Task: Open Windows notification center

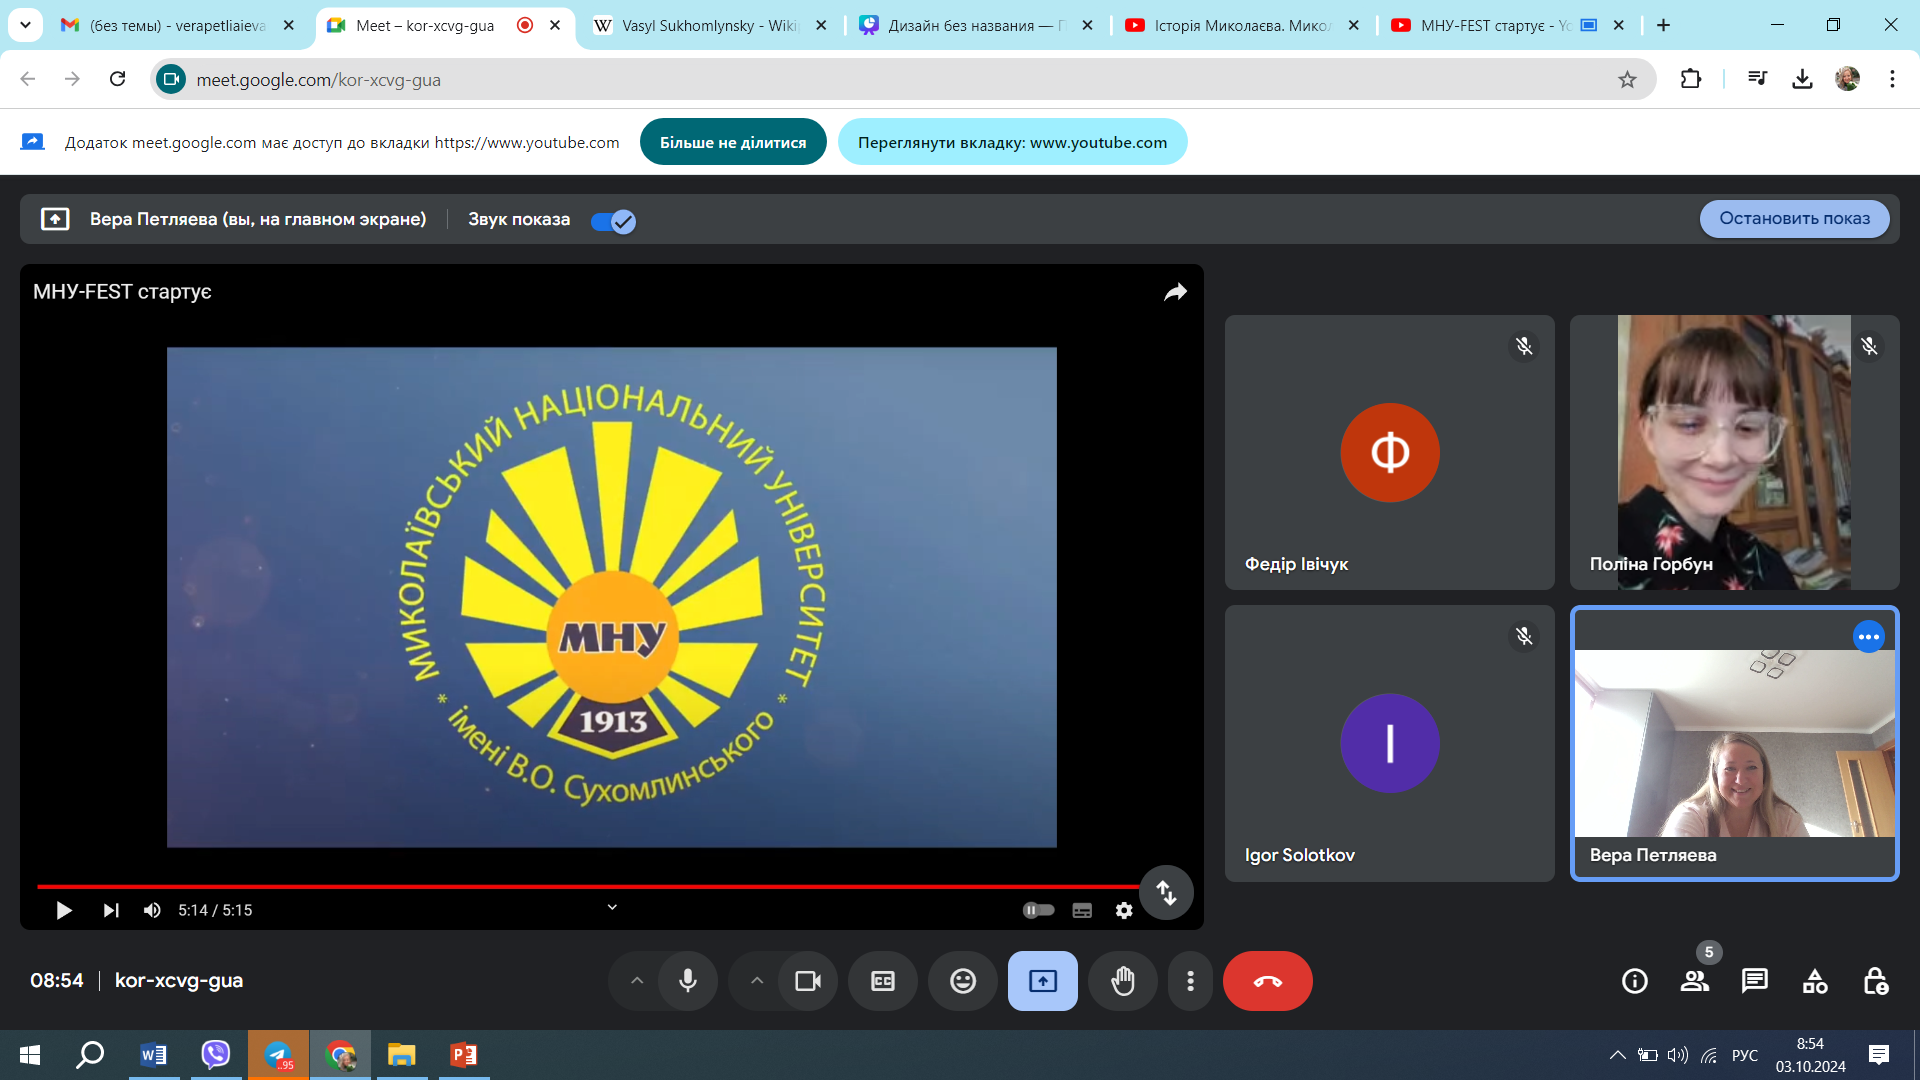Action: (x=1878, y=1055)
